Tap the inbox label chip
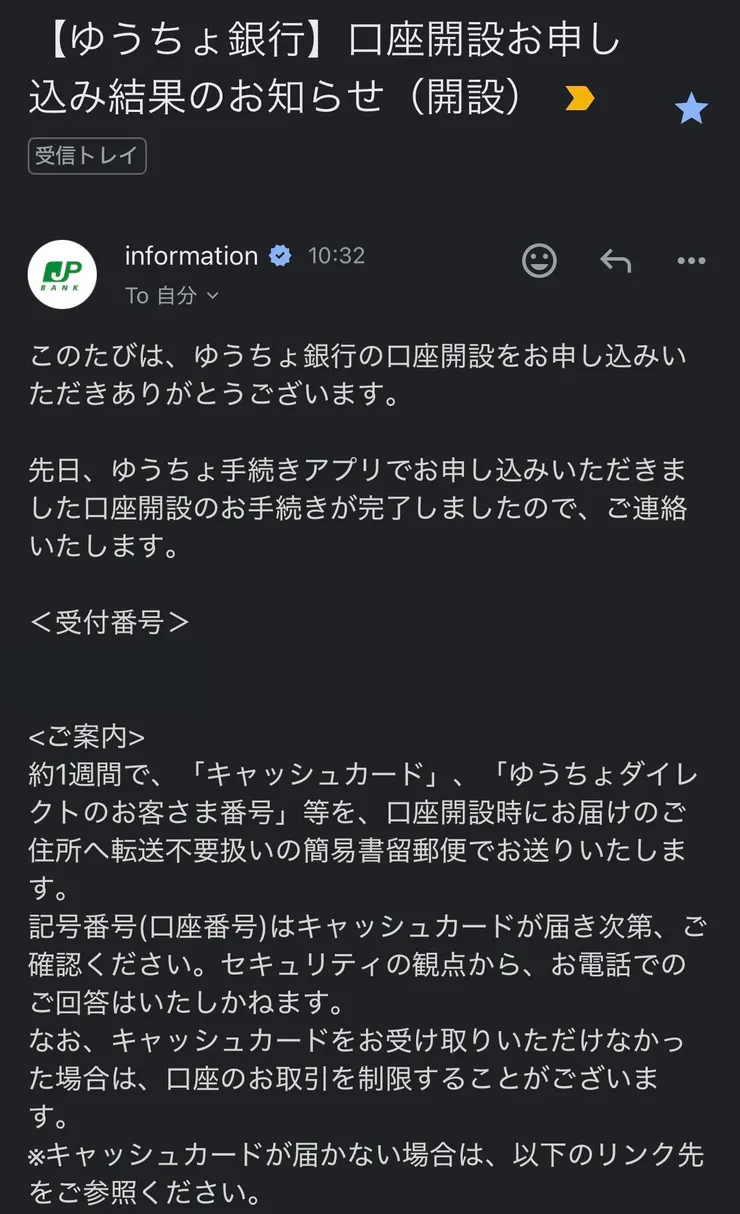 coord(86,156)
